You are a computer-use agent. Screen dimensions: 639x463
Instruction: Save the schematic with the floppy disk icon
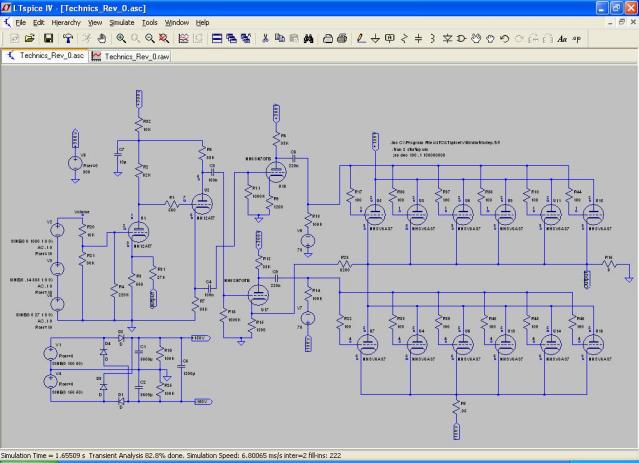tap(48, 39)
